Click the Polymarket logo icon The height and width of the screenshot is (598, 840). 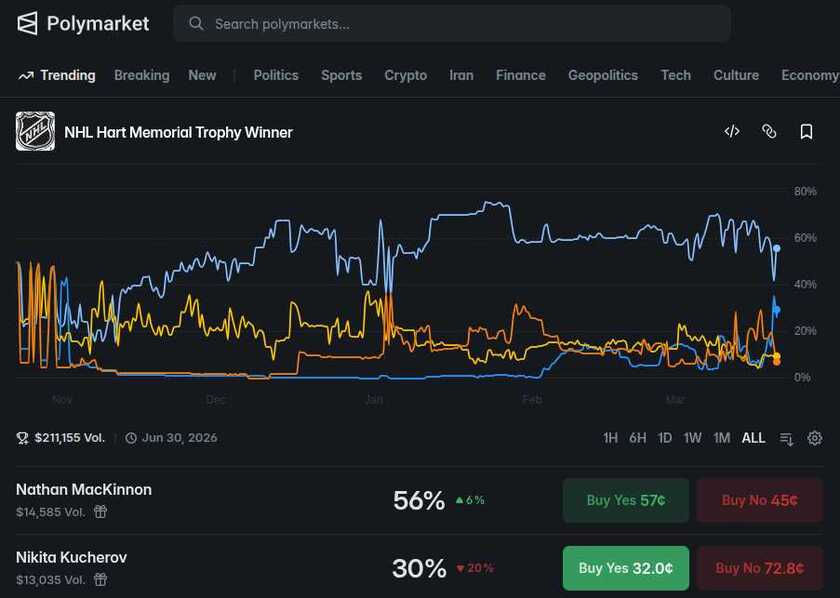[x=28, y=23]
